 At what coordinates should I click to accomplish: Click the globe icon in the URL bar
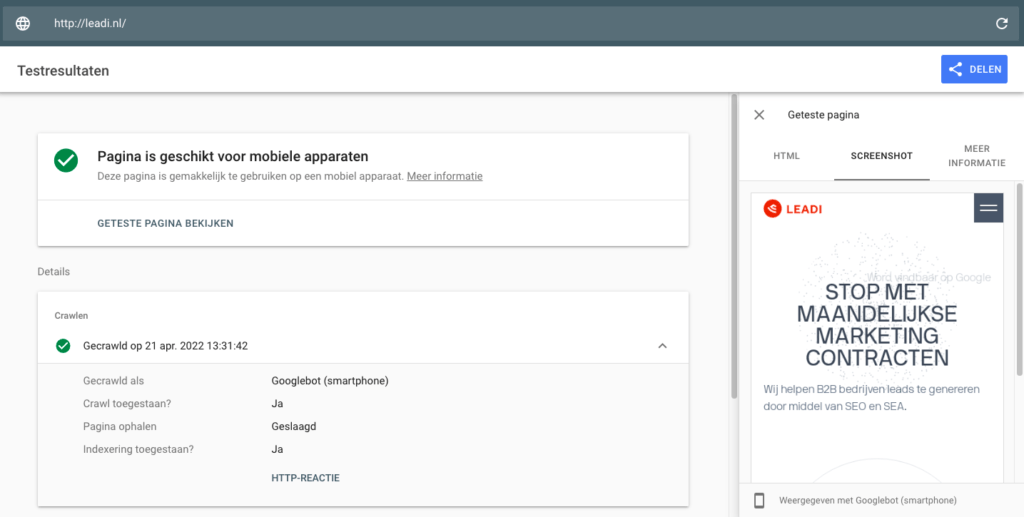pos(23,23)
